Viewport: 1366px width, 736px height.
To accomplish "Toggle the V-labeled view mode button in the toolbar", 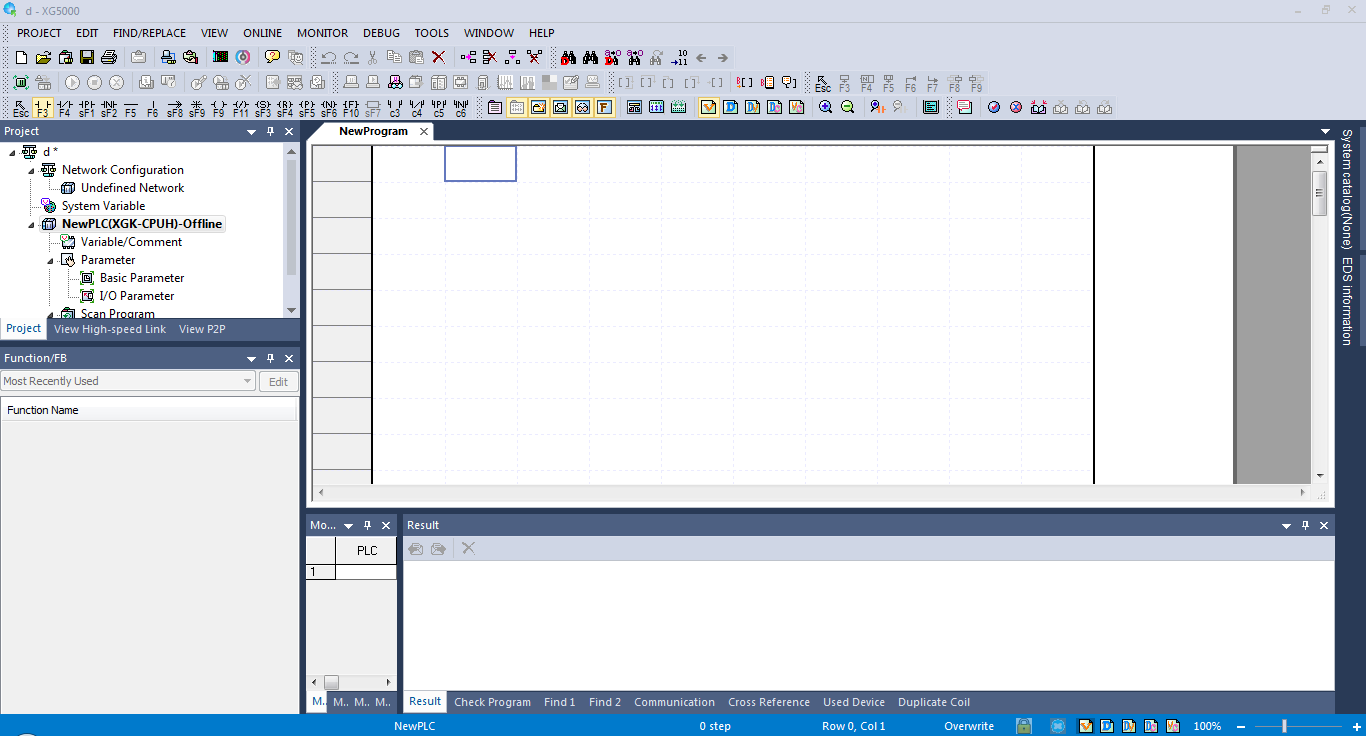I will pos(708,107).
